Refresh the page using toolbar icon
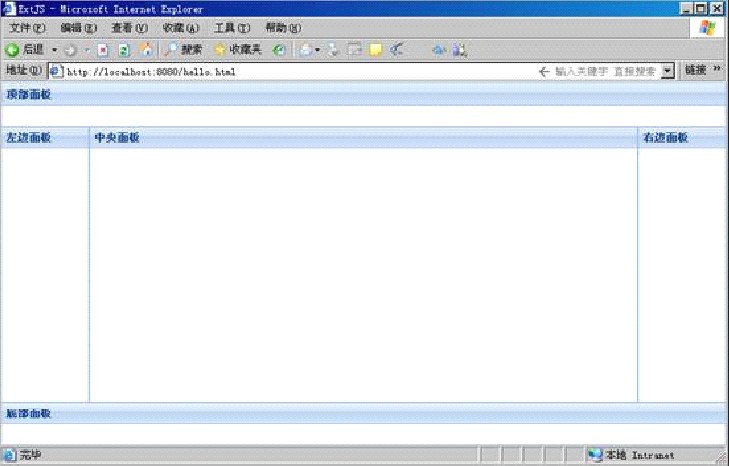This screenshot has height=466, width=729. tap(124, 49)
